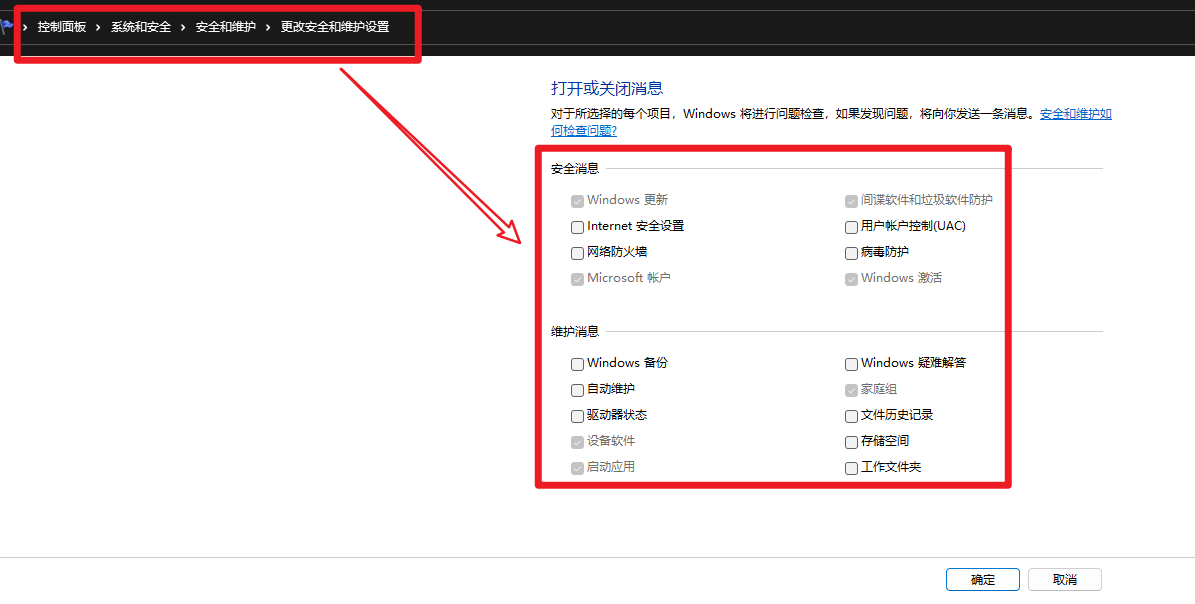
Task: Click the flag icon in the address bar
Action: (7, 27)
